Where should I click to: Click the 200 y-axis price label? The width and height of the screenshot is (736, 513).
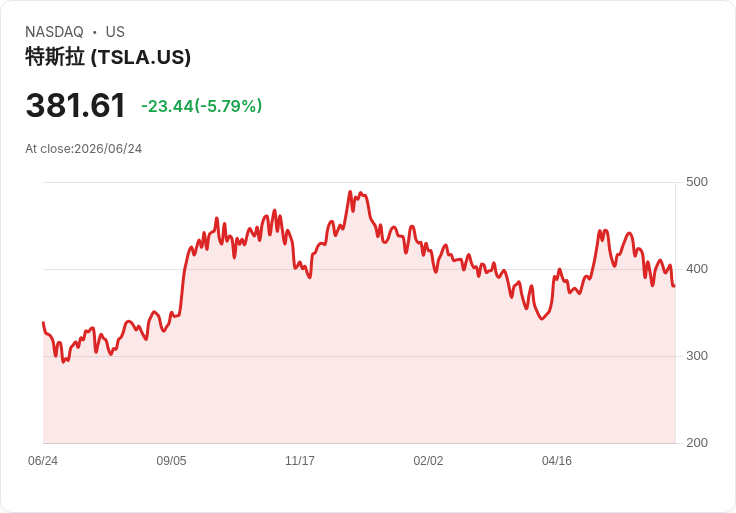click(x=697, y=443)
